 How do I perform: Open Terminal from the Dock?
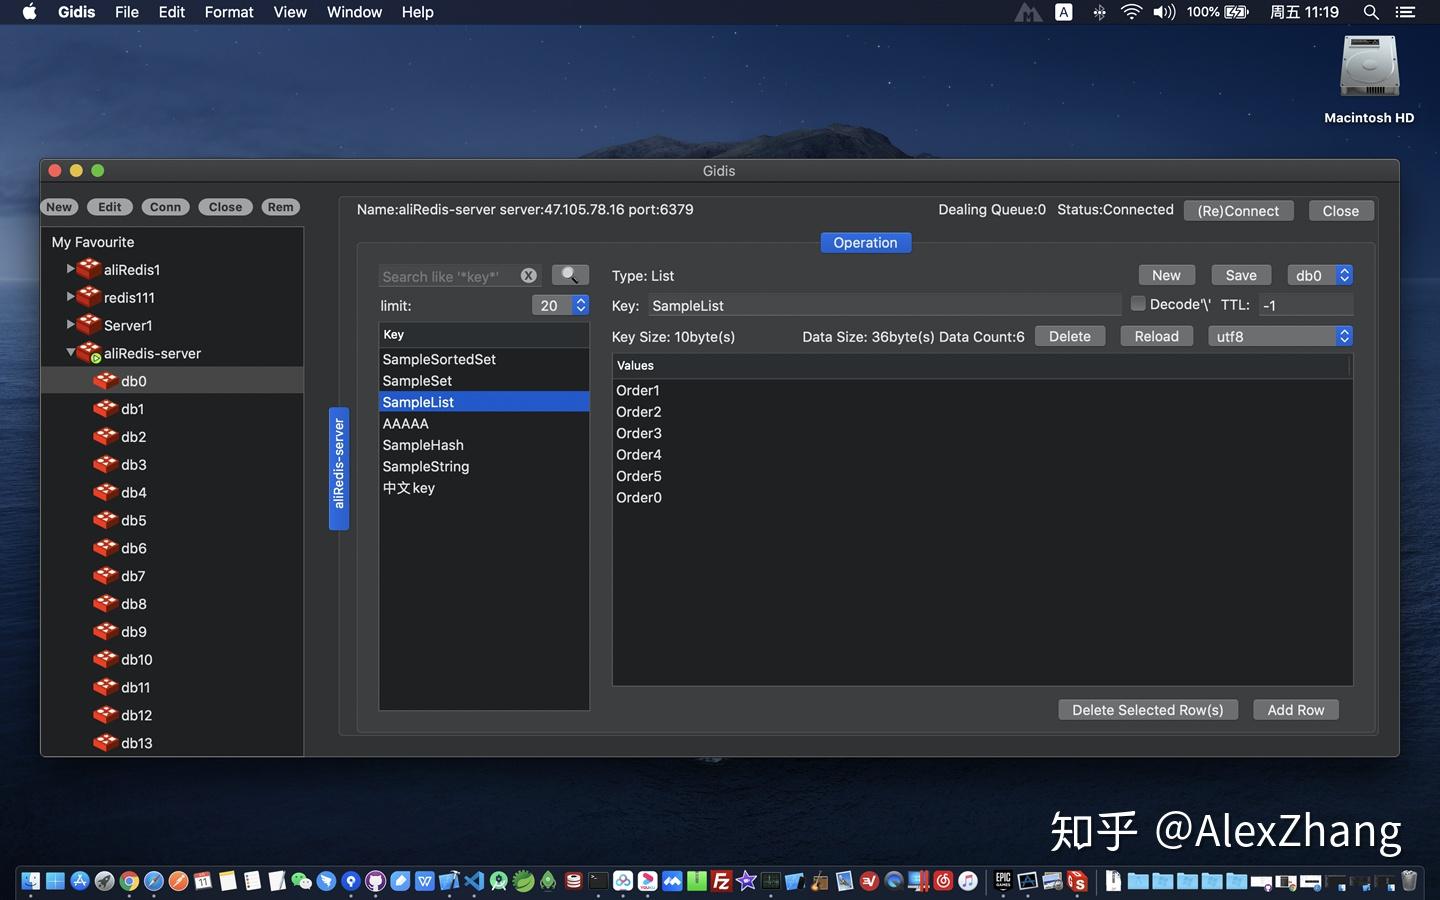[598, 881]
